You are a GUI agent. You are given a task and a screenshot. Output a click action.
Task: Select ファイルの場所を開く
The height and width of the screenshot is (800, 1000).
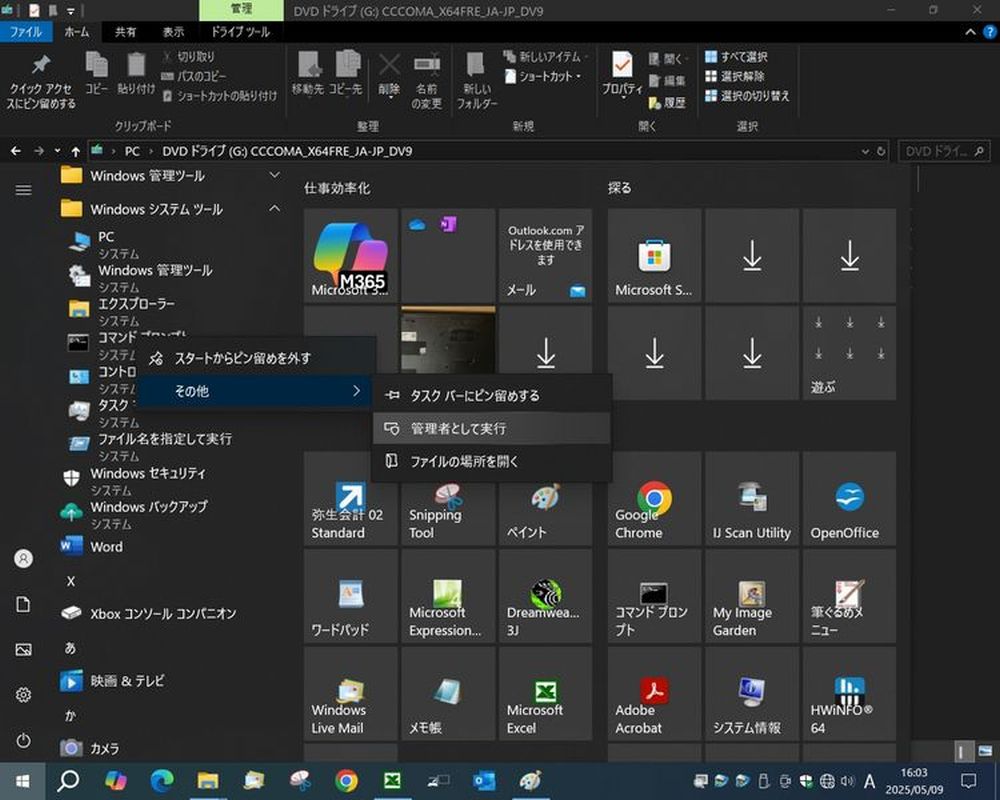[x=492, y=461]
